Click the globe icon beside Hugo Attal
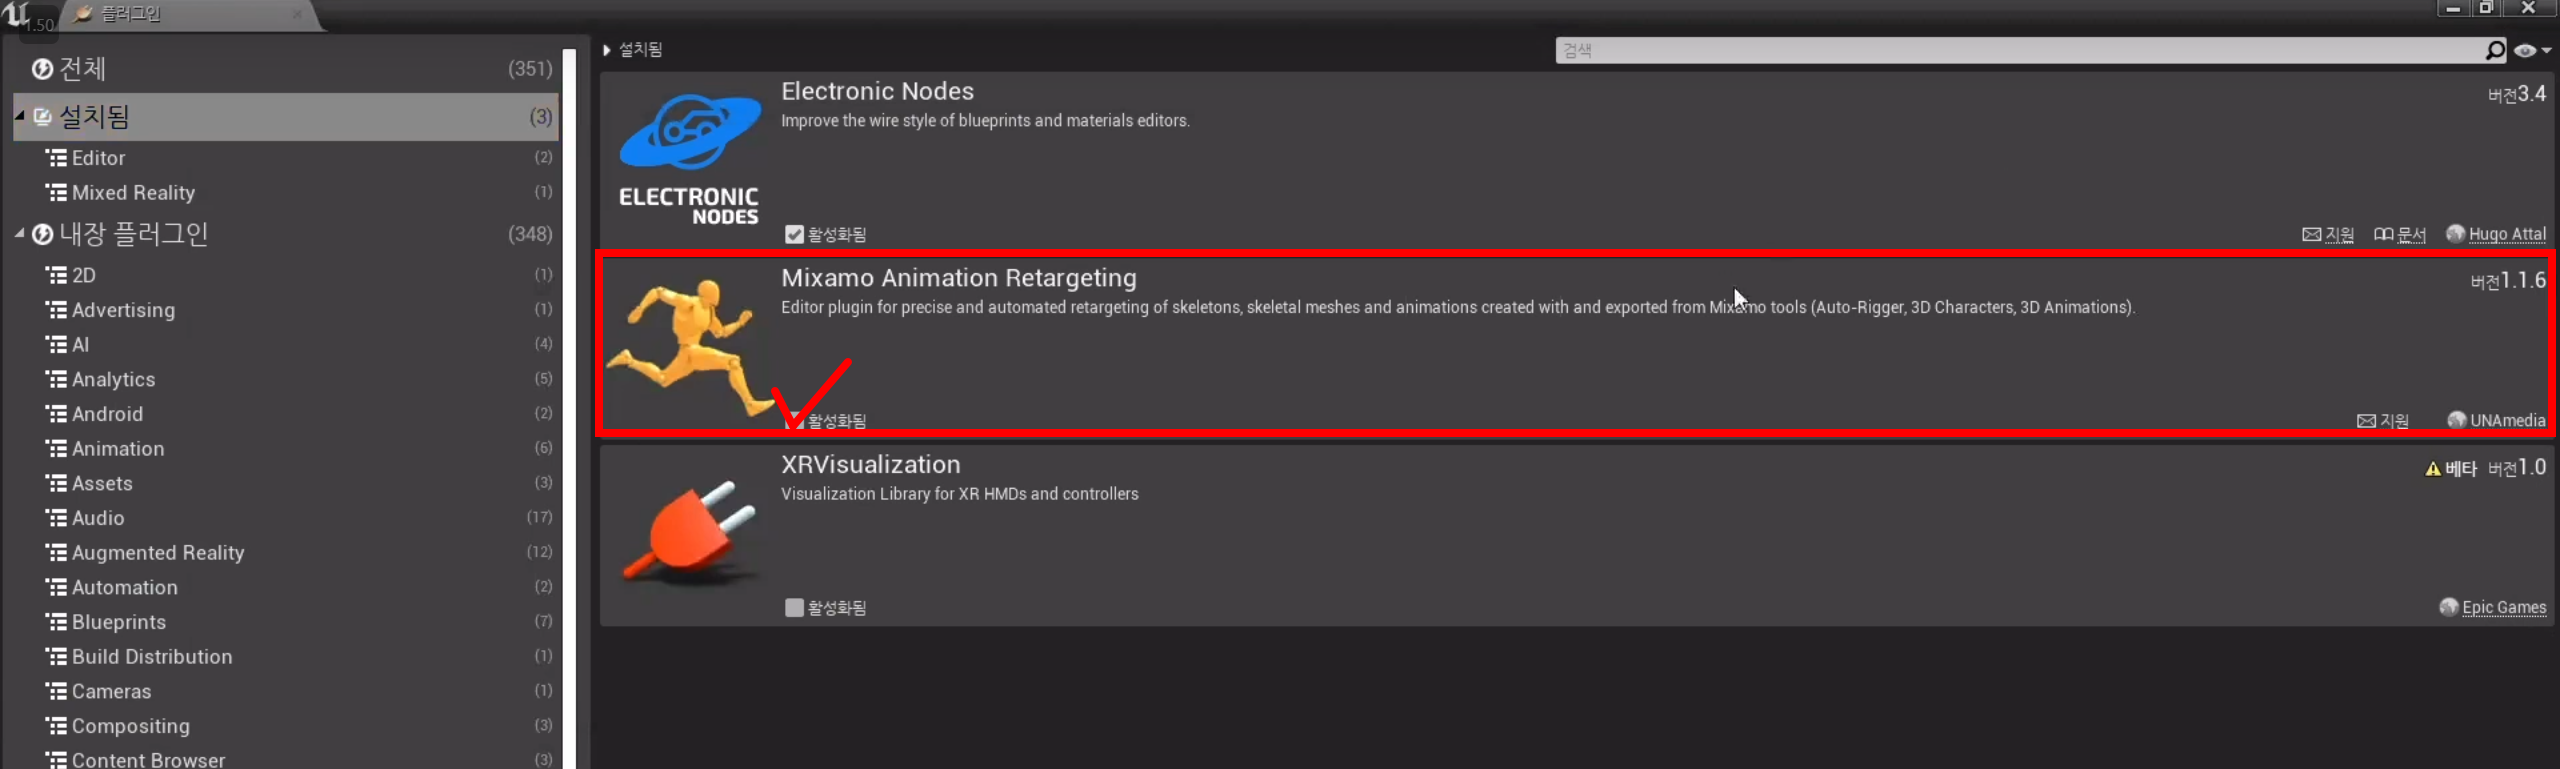Viewport: 2560px width, 769px height. tap(2455, 233)
